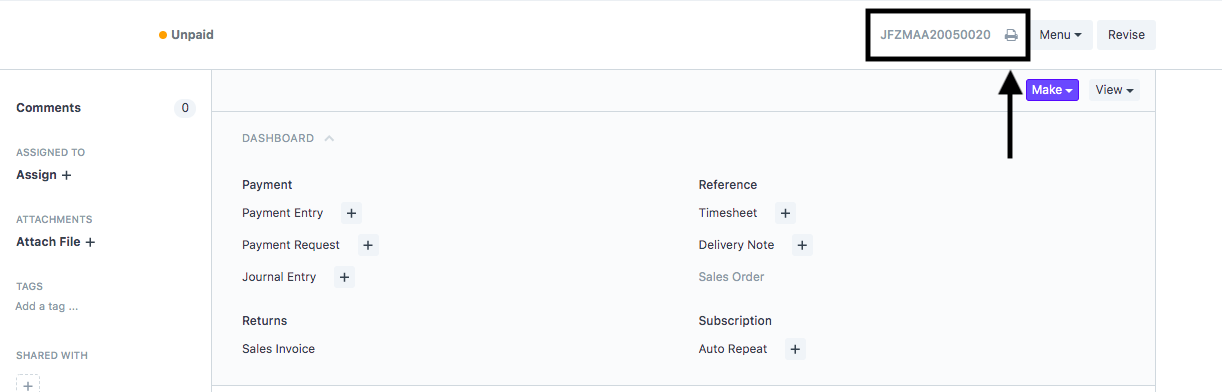The width and height of the screenshot is (1222, 392).
Task: Click the Shared With plus icon
Action: click(28, 383)
